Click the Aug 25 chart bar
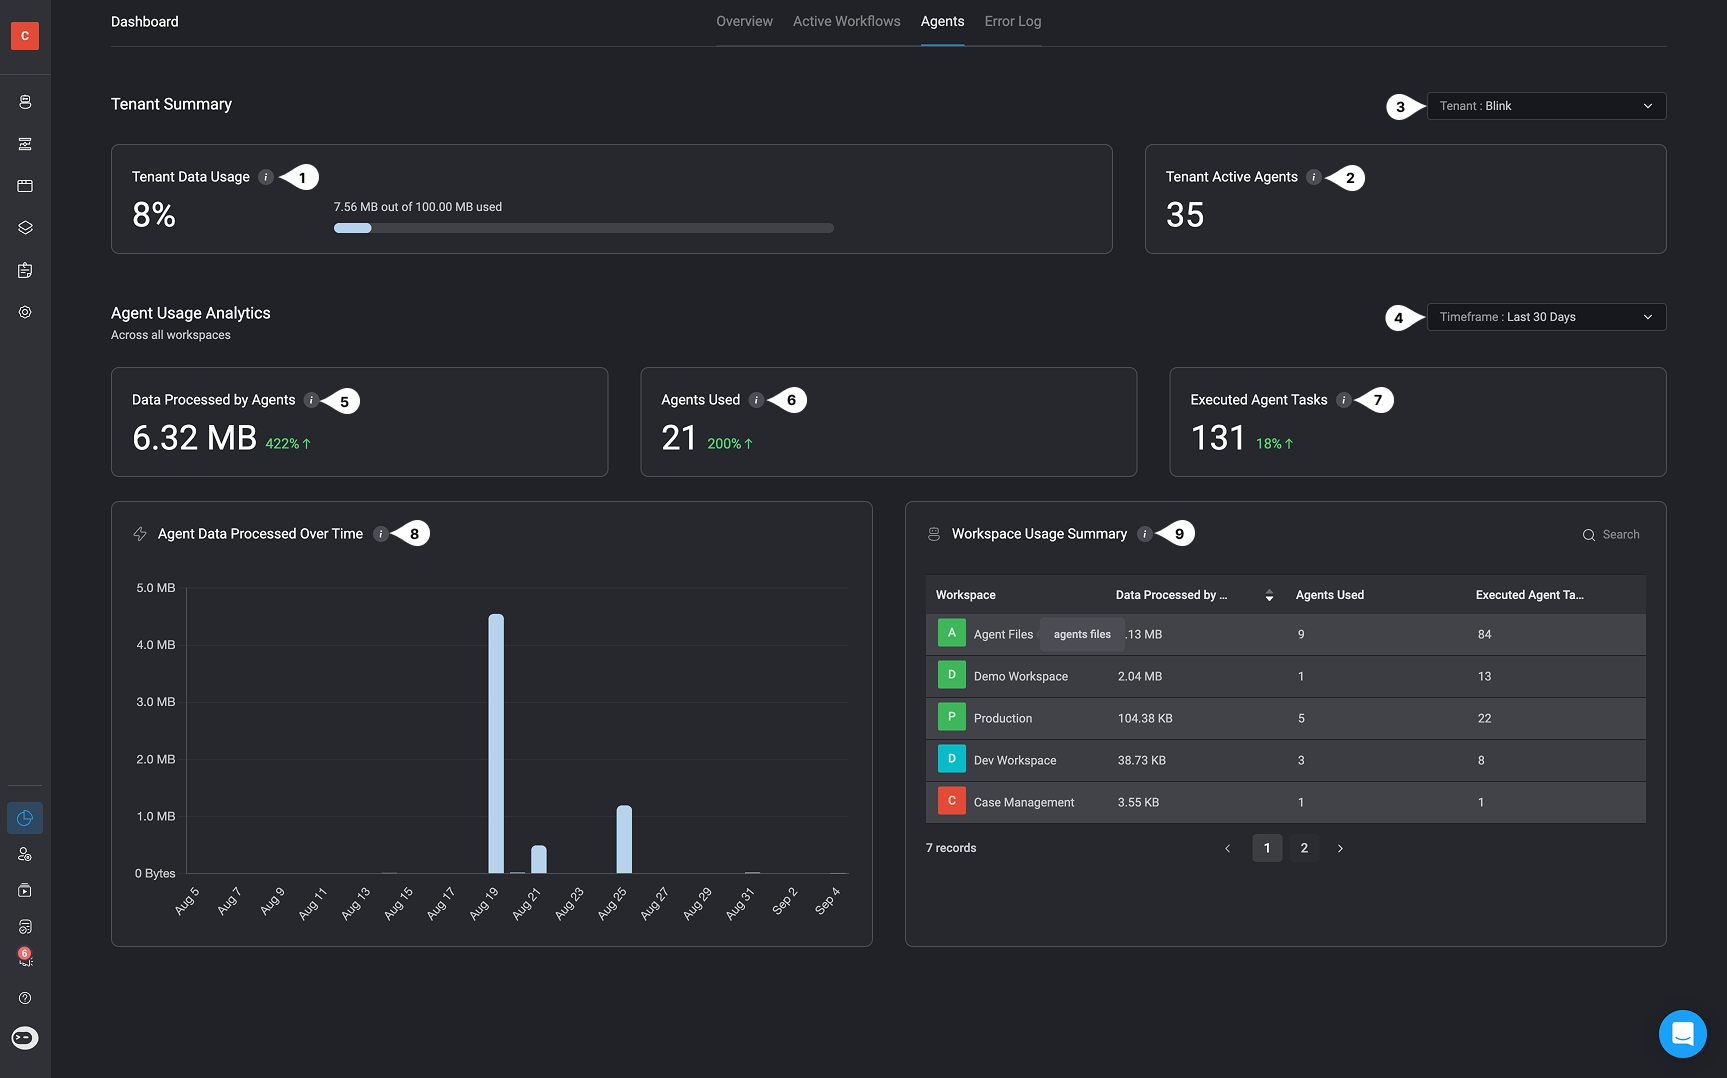Image resolution: width=1727 pixels, height=1078 pixels. point(624,839)
